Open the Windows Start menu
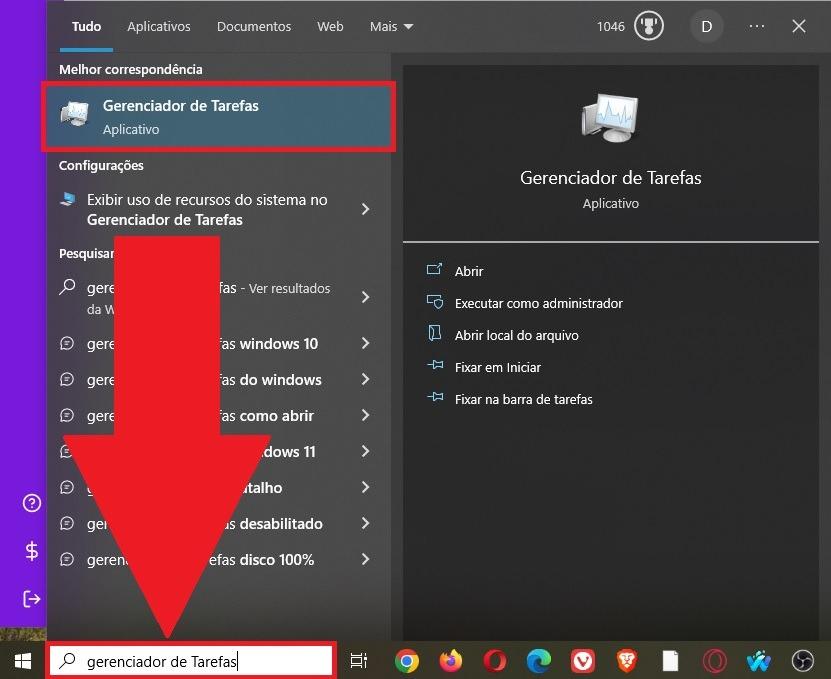 point(23,661)
